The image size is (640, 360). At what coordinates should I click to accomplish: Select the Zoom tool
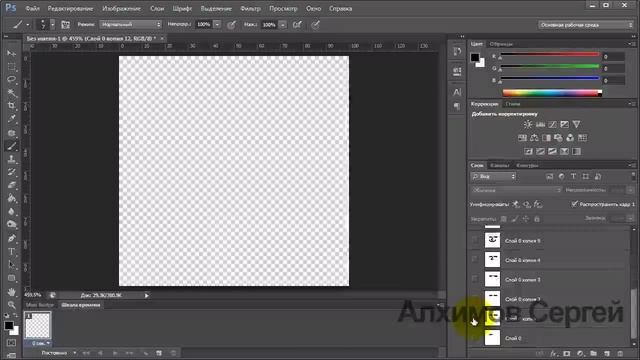pos(11,305)
